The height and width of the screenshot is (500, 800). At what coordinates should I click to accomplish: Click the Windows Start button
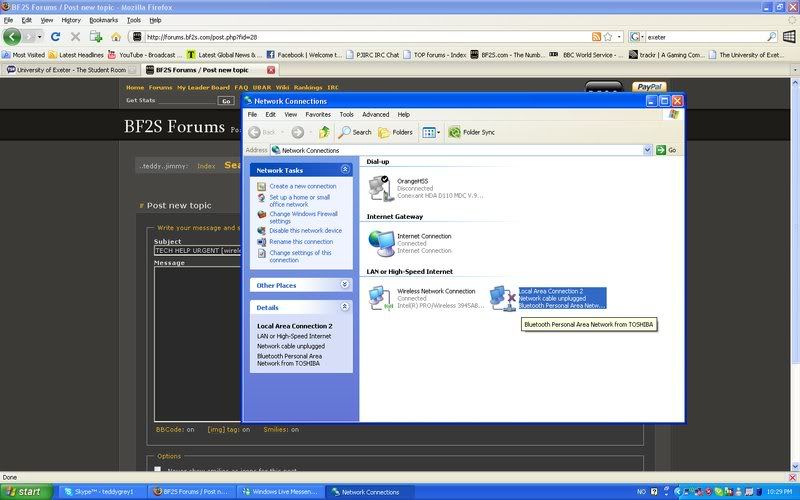click(26, 492)
